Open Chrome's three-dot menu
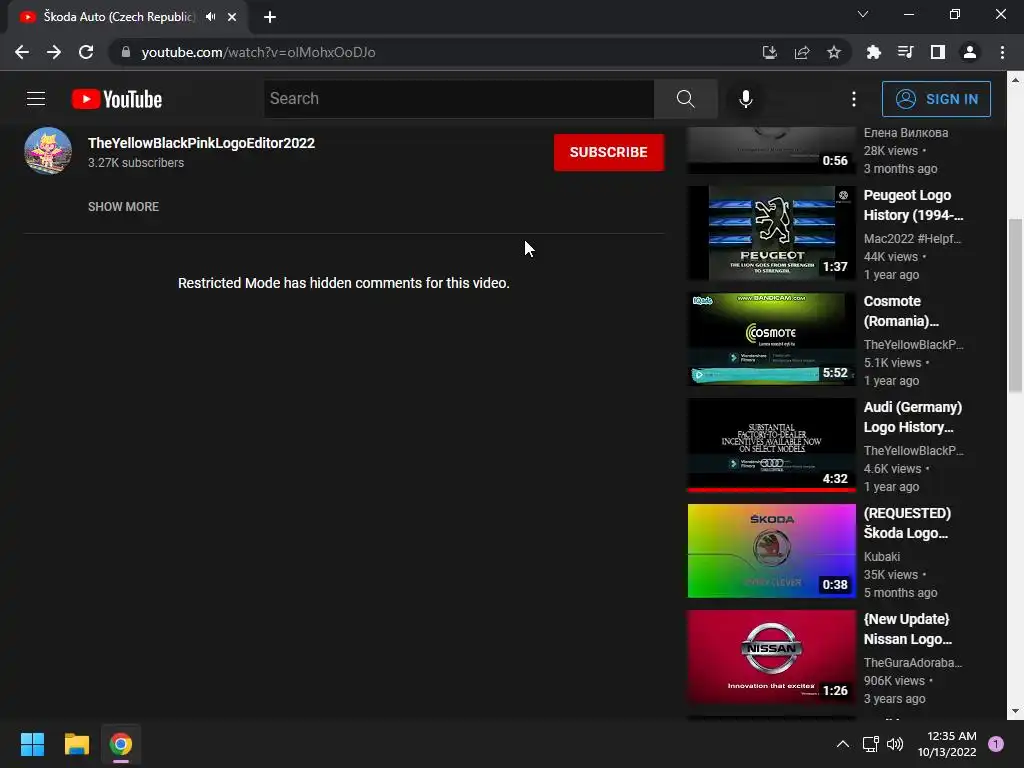The width and height of the screenshot is (1024, 768). click(1002, 52)
